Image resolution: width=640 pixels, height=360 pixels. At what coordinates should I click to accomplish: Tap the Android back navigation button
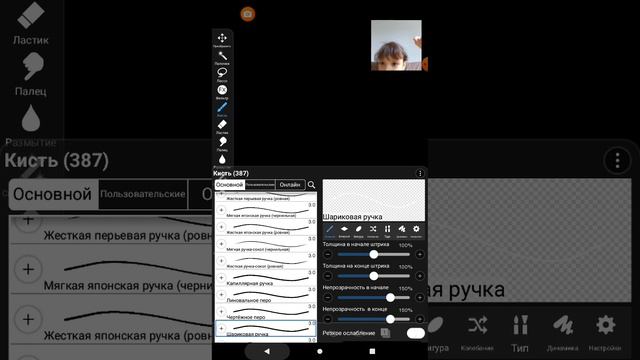click(x=267, y=351)
